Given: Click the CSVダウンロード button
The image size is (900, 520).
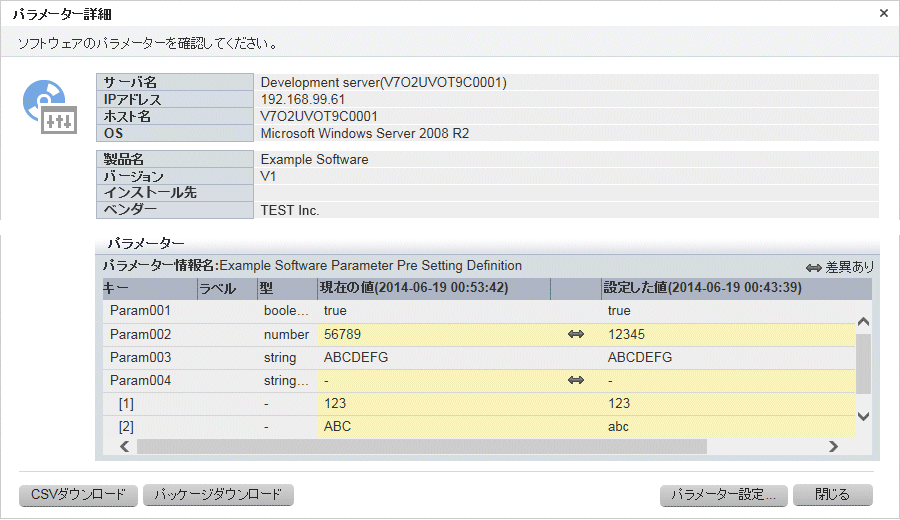Looking at the screenshot, I should (x=78, y=495).
